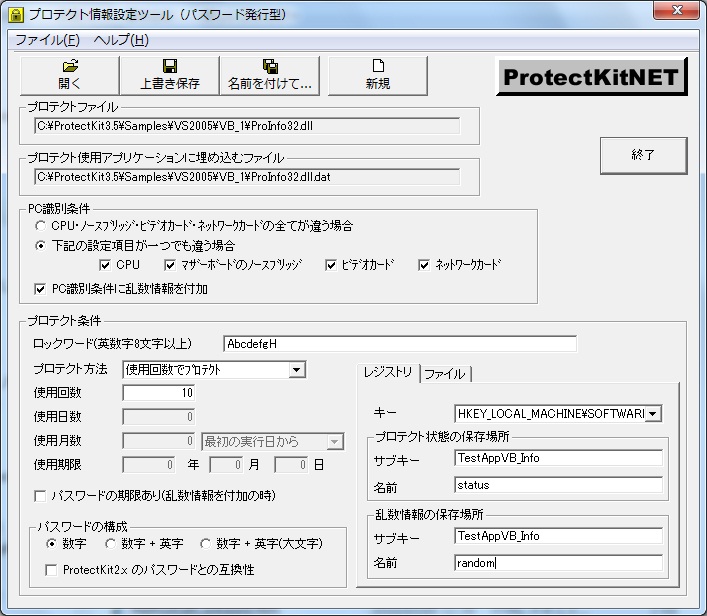The width and height of the screenshot is (707, 616).
Task: Click the 名前 field containing random
Action: [558, 563]
